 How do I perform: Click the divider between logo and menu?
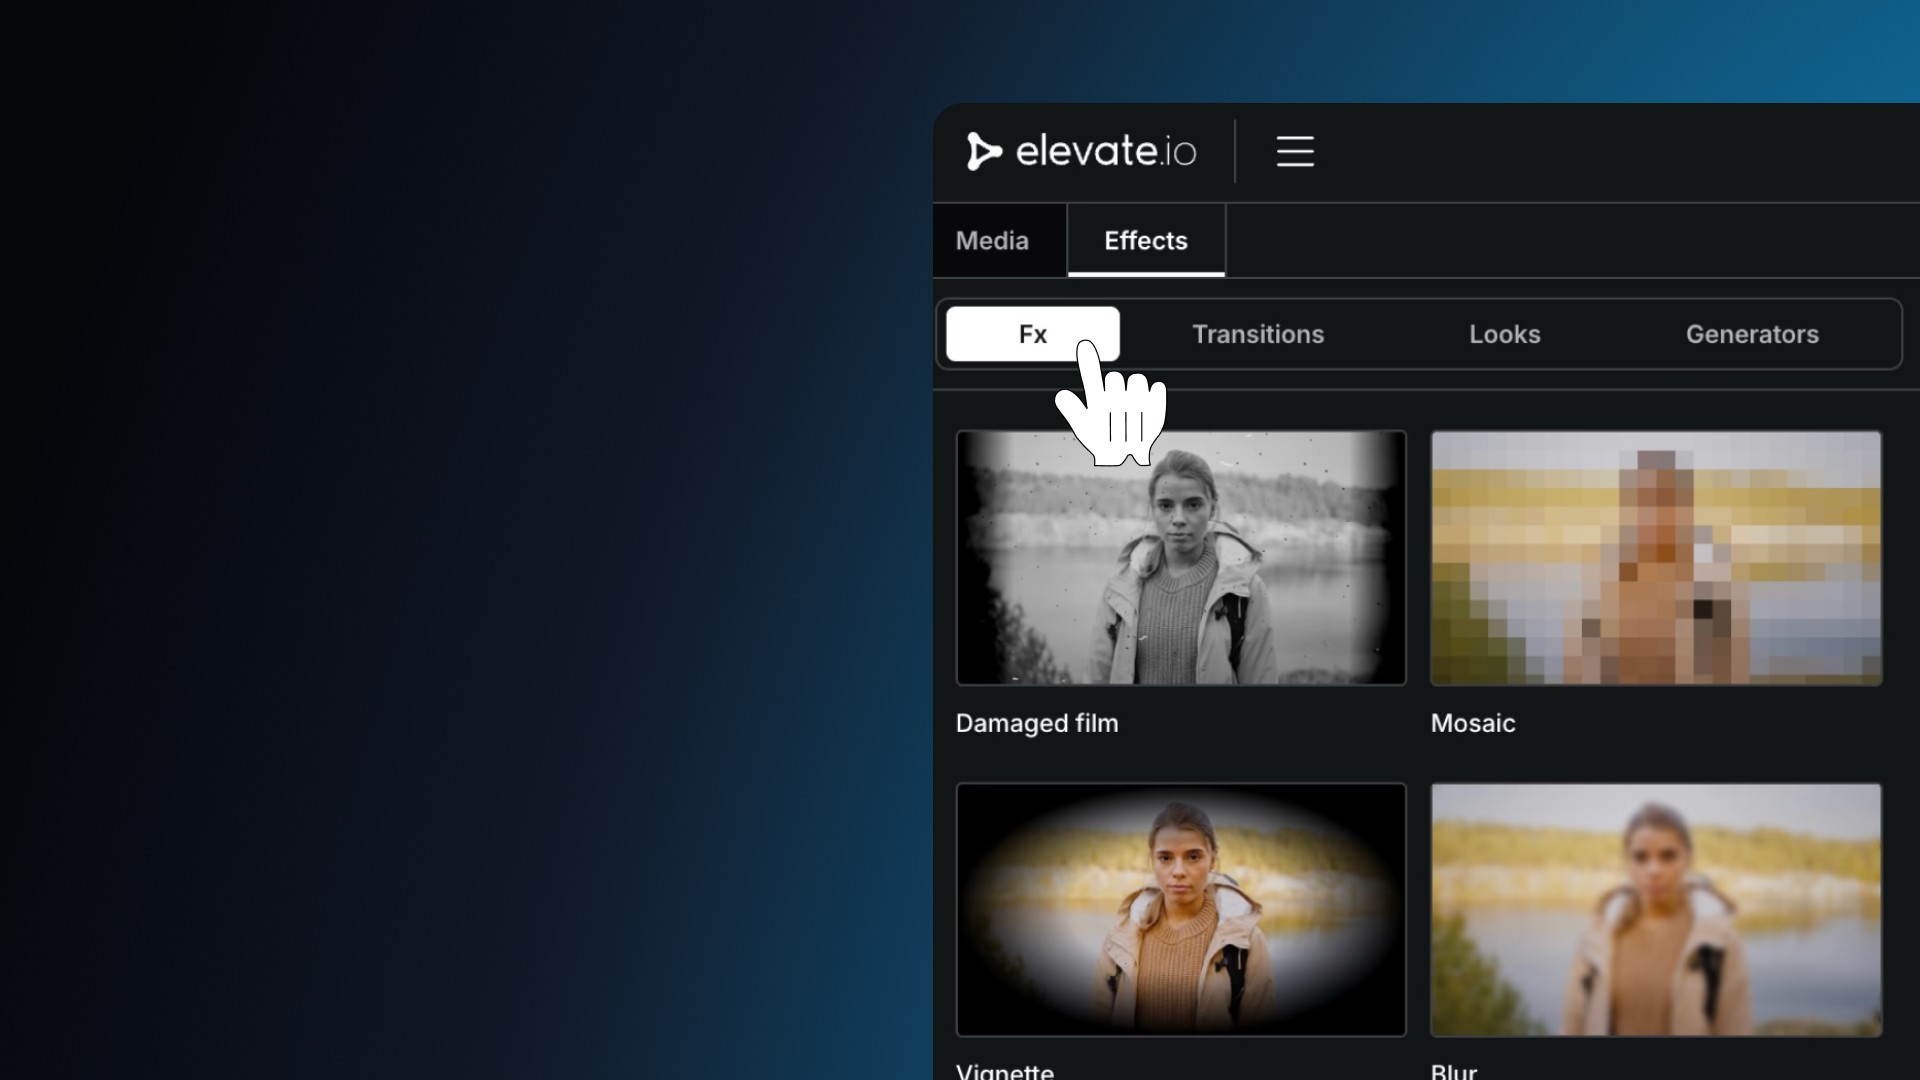click(x=1235, y=152)
